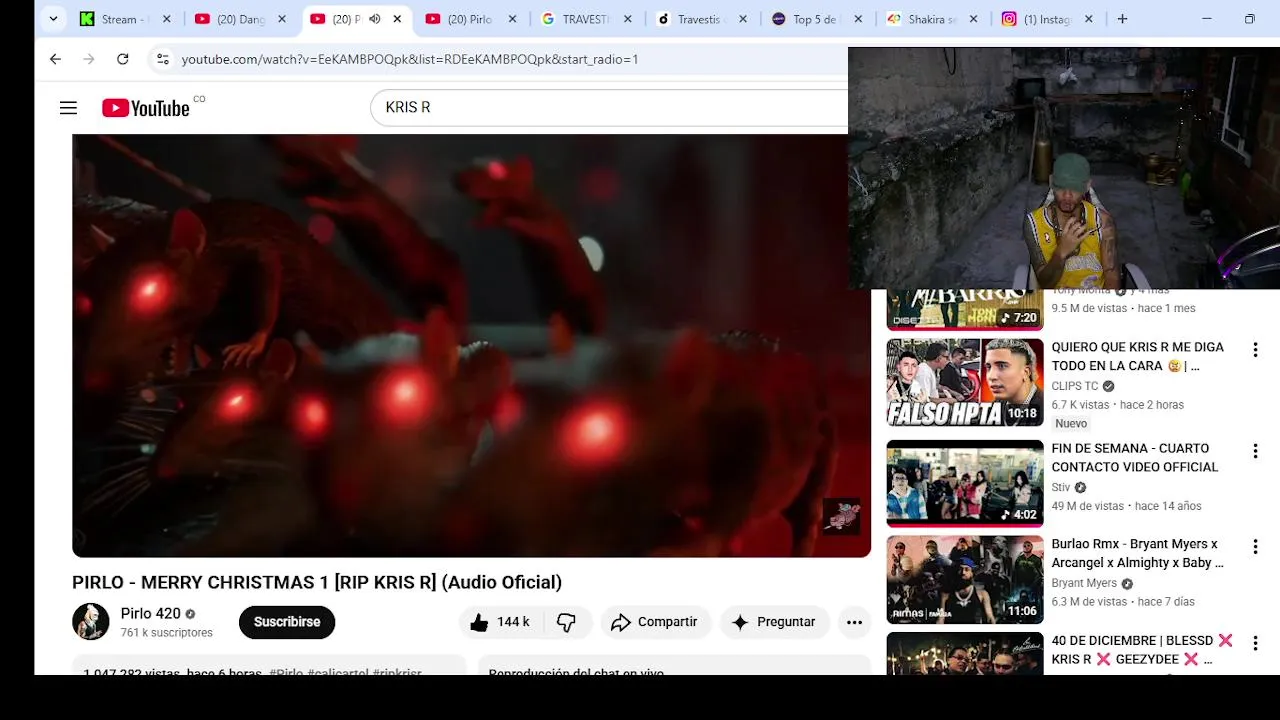This screenshot has height=720, width=1280.
Task: Open 'FIN DE SEMANA - CUARTO CONTACTO' title
Action: click(x=1135, y=457)
